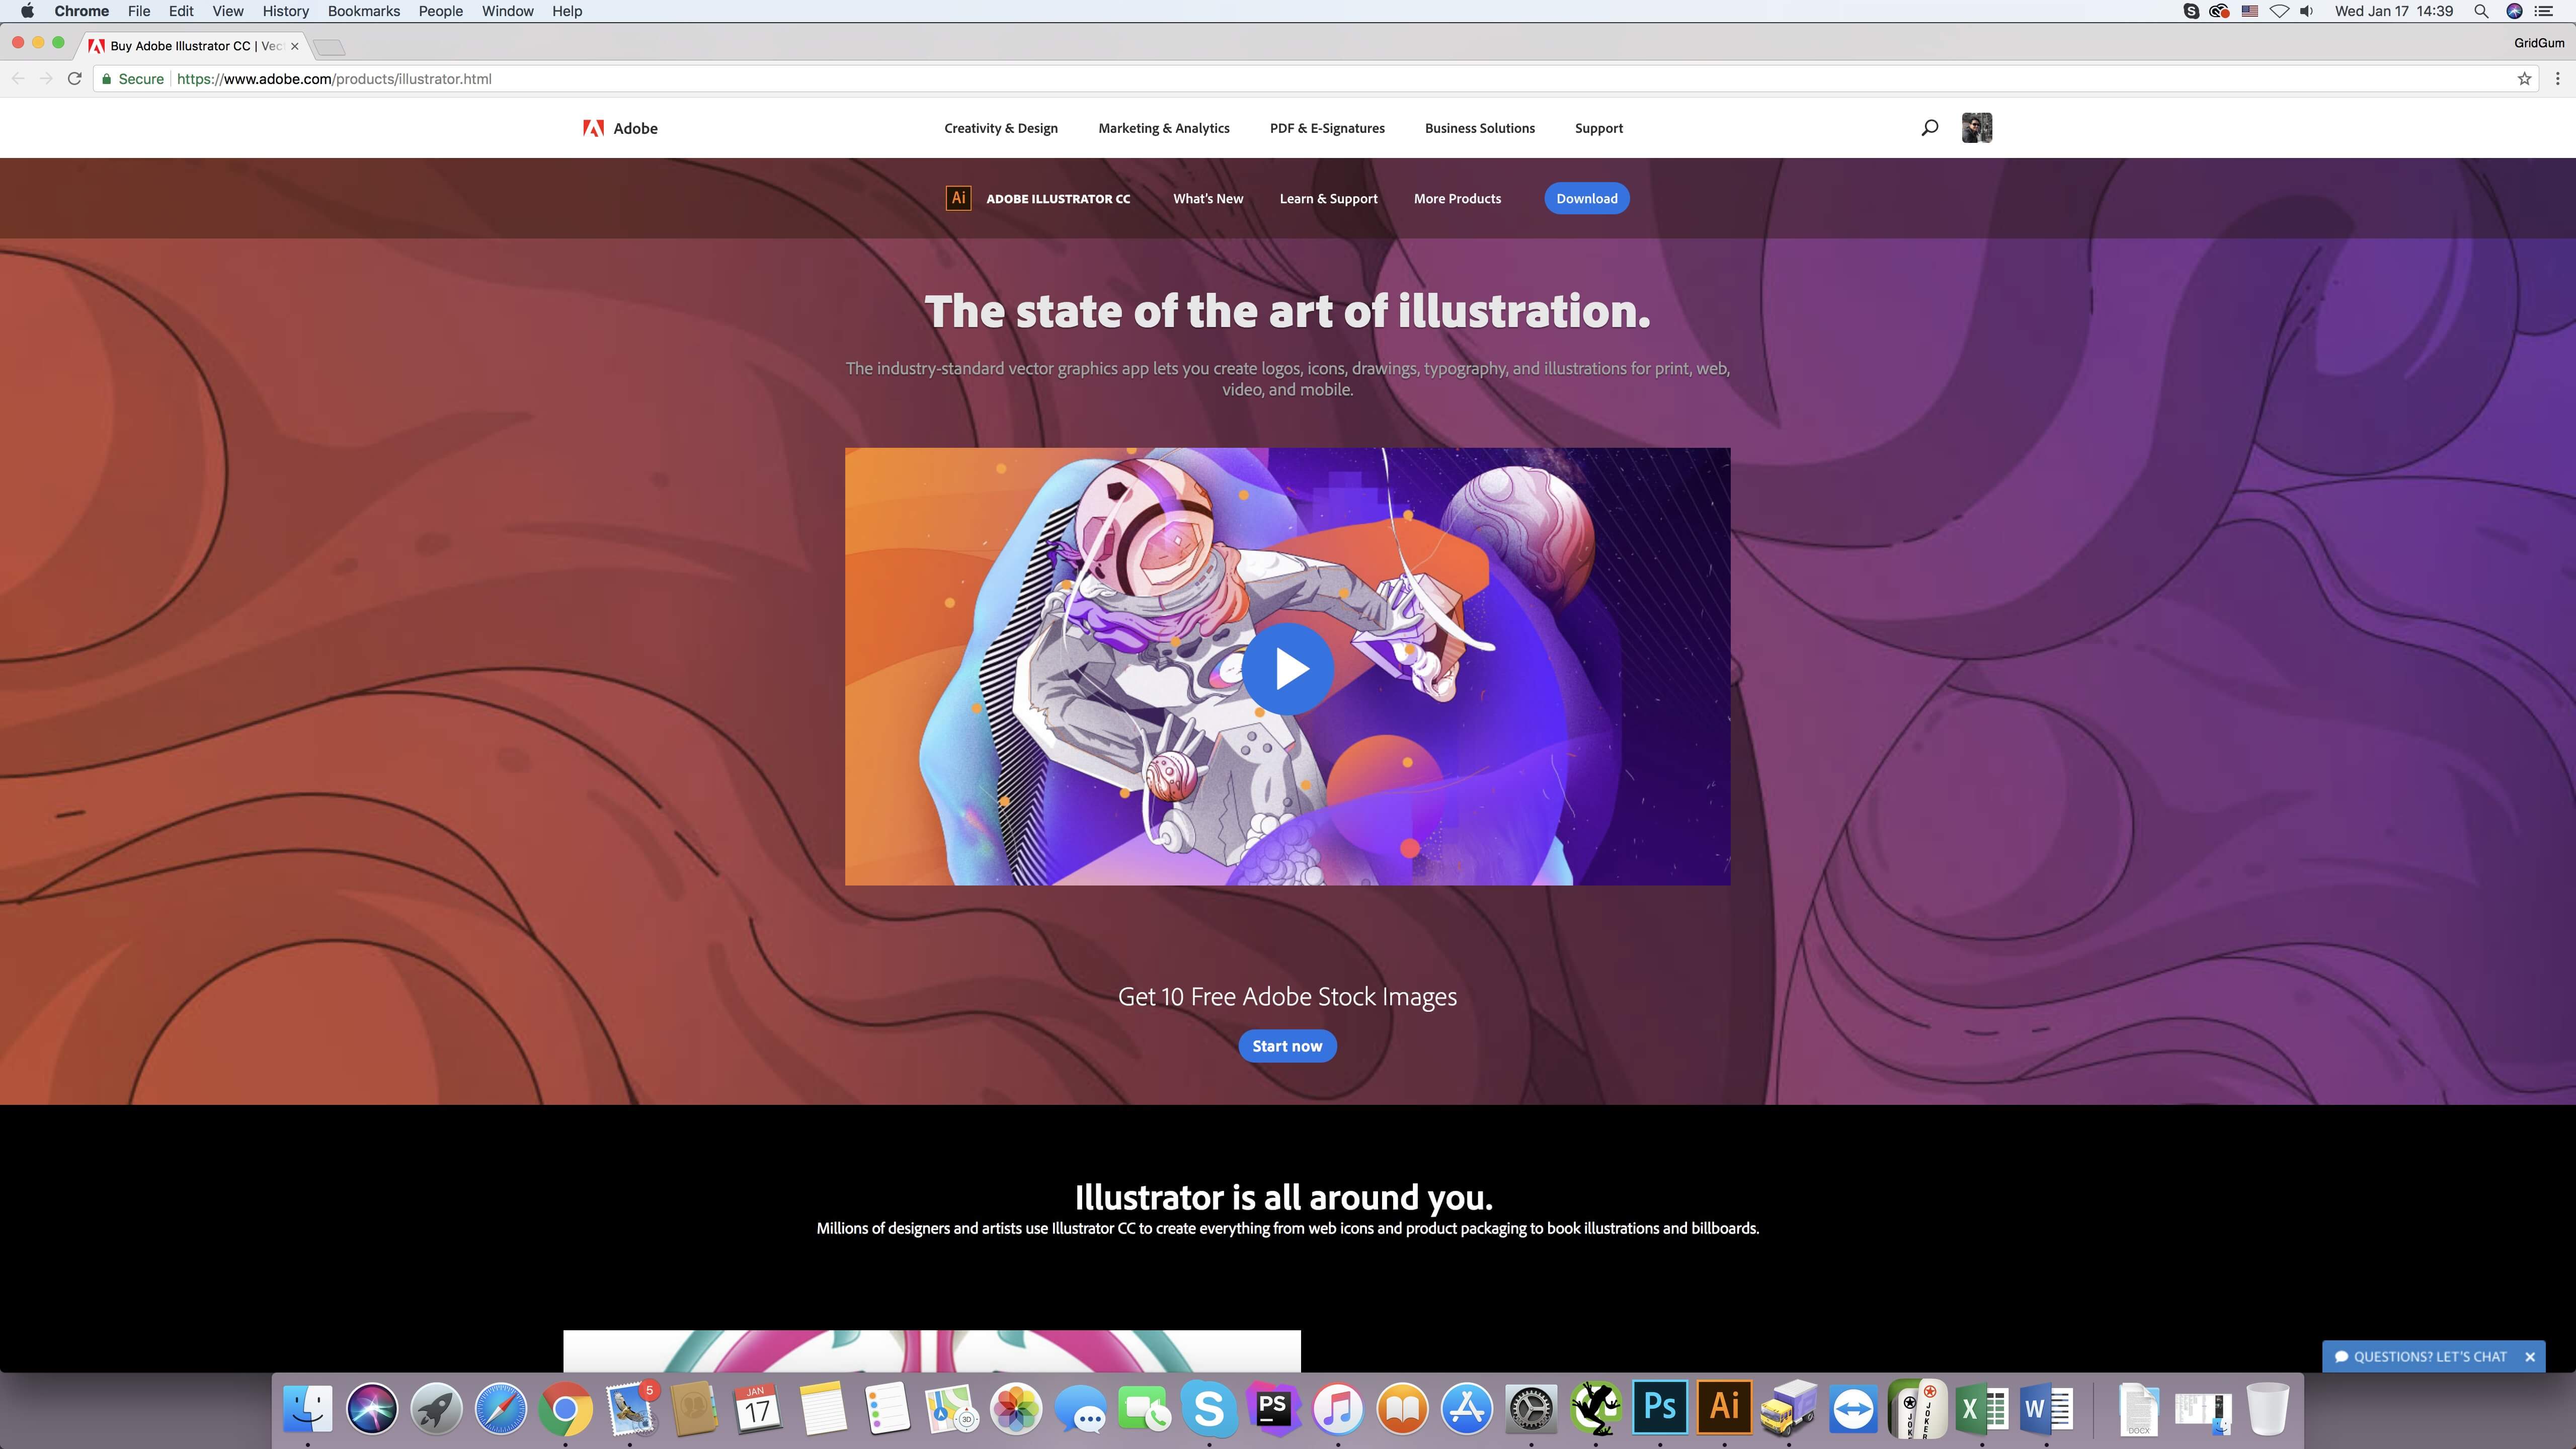Open Finder from the Dock
This screenshot has width=2576, height=1449.
(x=307, y=1408)
